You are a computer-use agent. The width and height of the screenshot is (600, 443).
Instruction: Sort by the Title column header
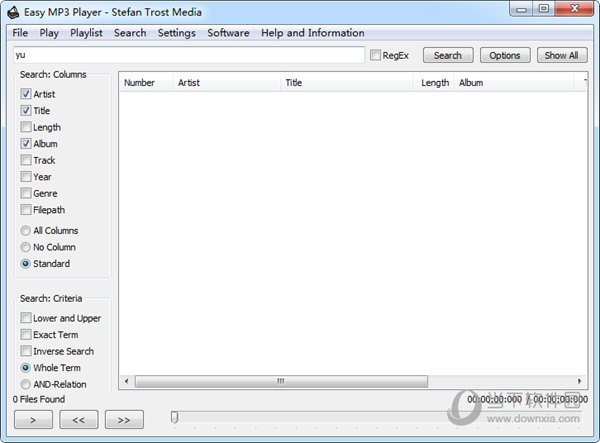point(347,83)
